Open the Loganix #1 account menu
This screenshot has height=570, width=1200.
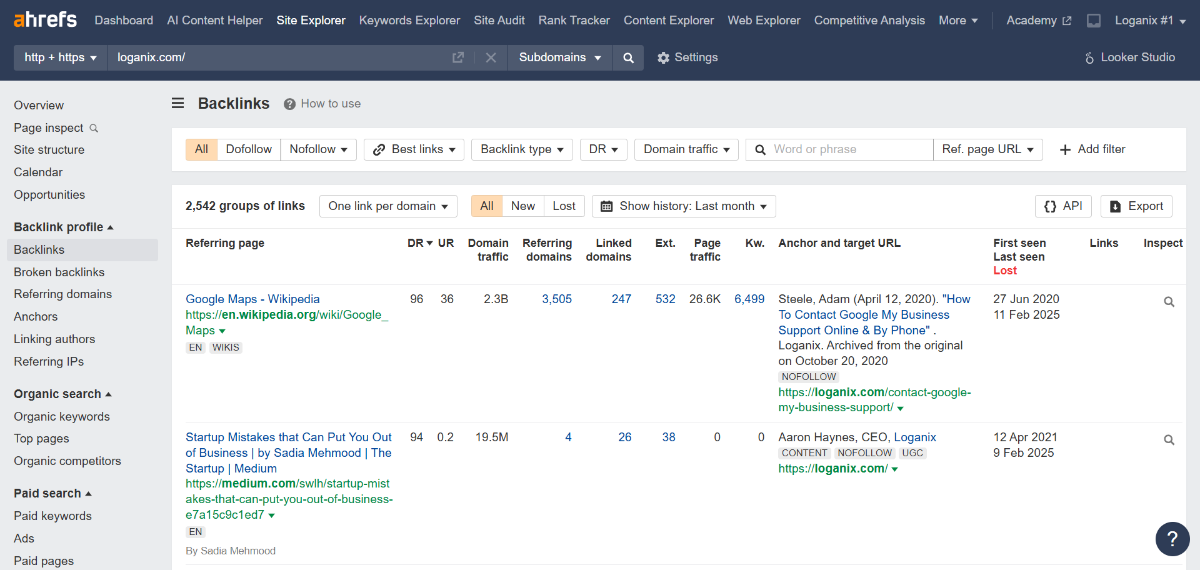coord(1151,21)
